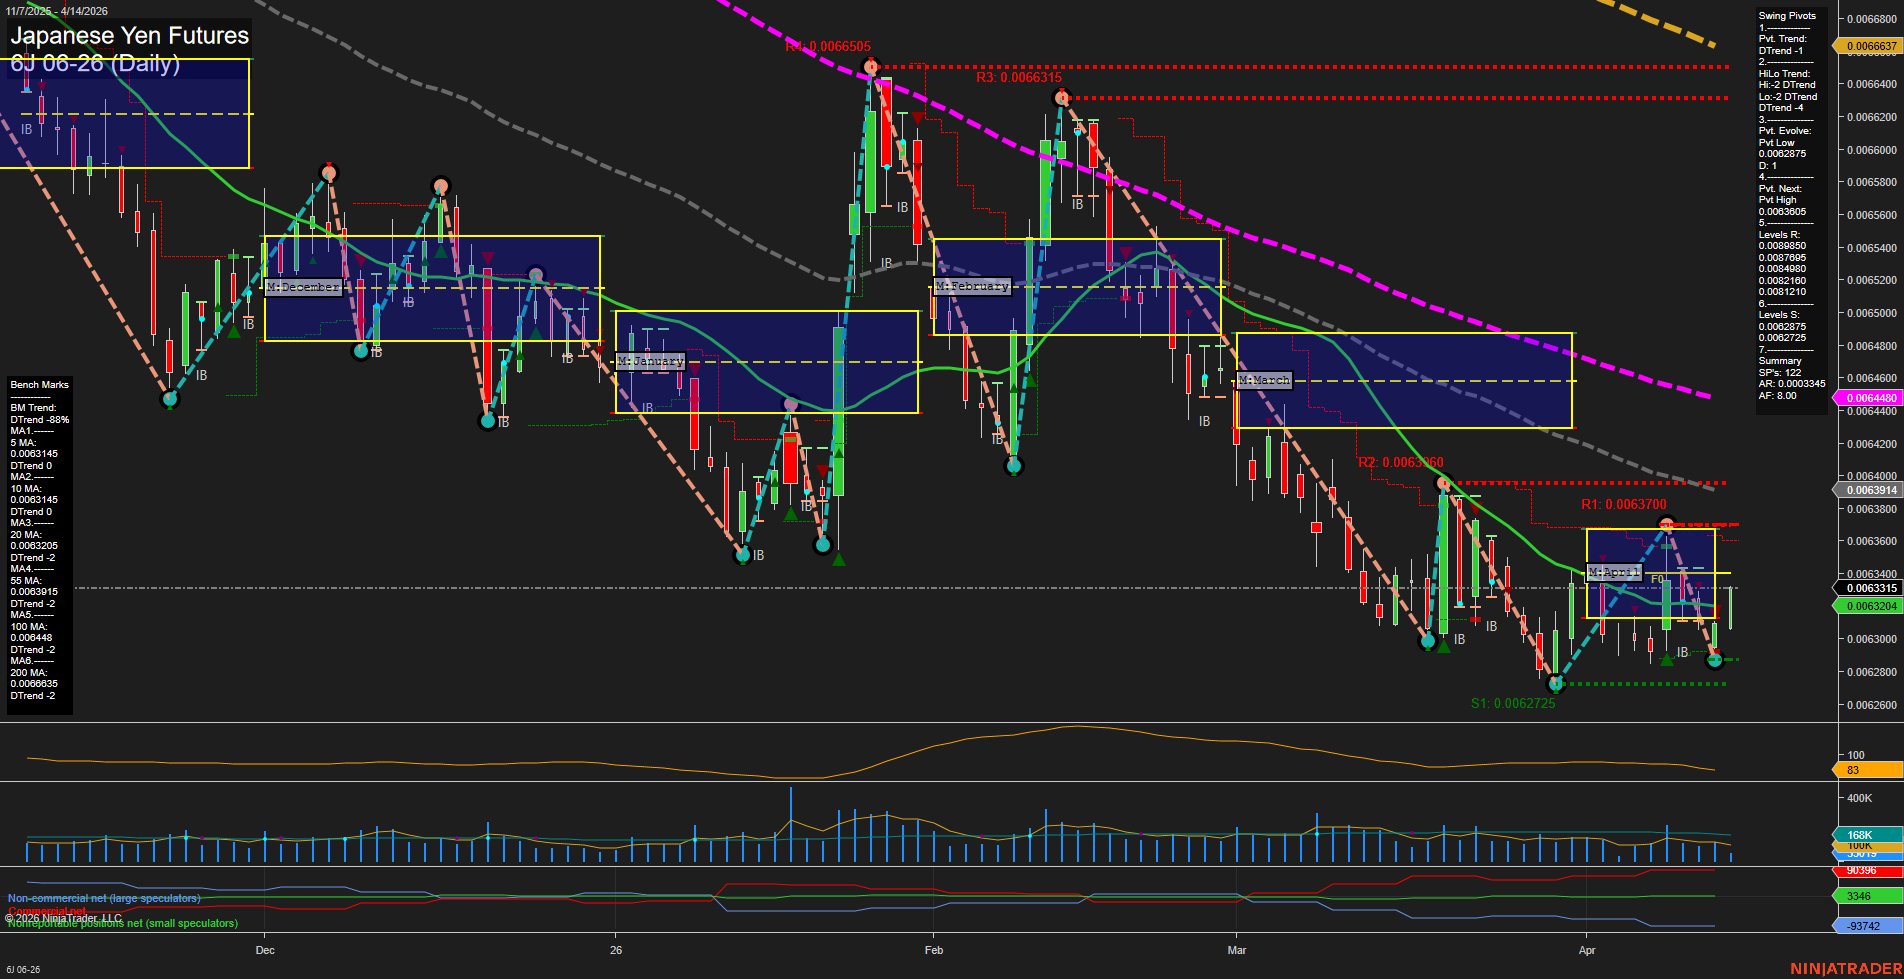Screen dimensions: 1904x979
Task: Toggle the Non-commercial net legend entry
Action: click(x=103, y=897)
